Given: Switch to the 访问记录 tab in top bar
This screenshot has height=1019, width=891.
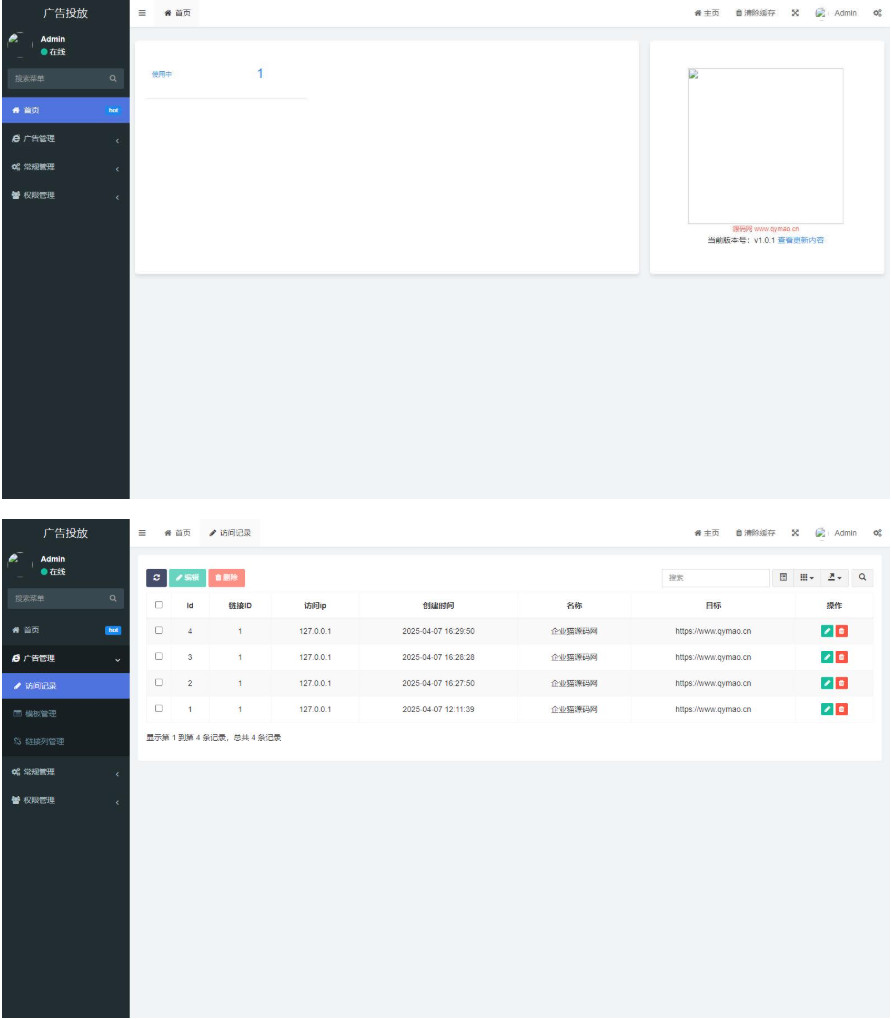Looking at the screenshot, I should click(230, 533).
